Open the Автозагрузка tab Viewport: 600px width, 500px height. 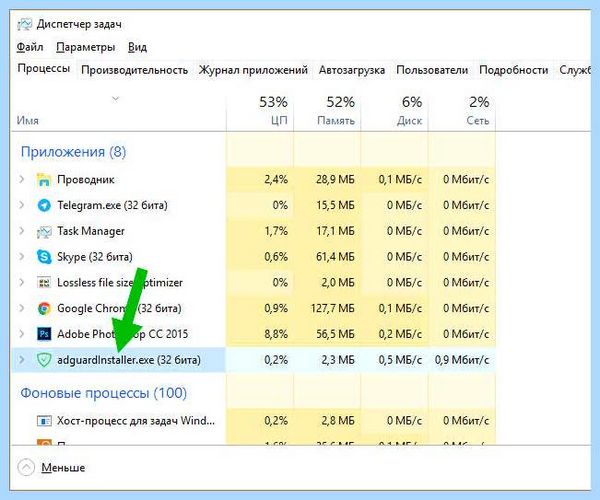tap(352, 70)
